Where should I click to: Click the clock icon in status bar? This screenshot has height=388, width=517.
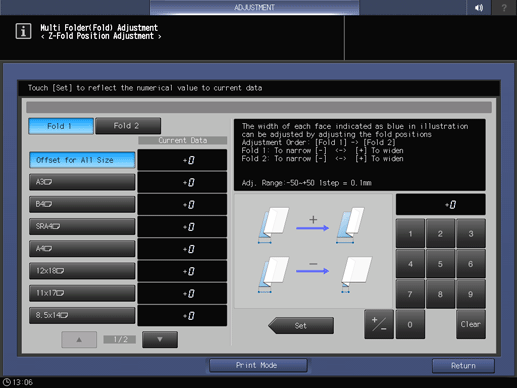pyautogui.click(x=6, y=382)
